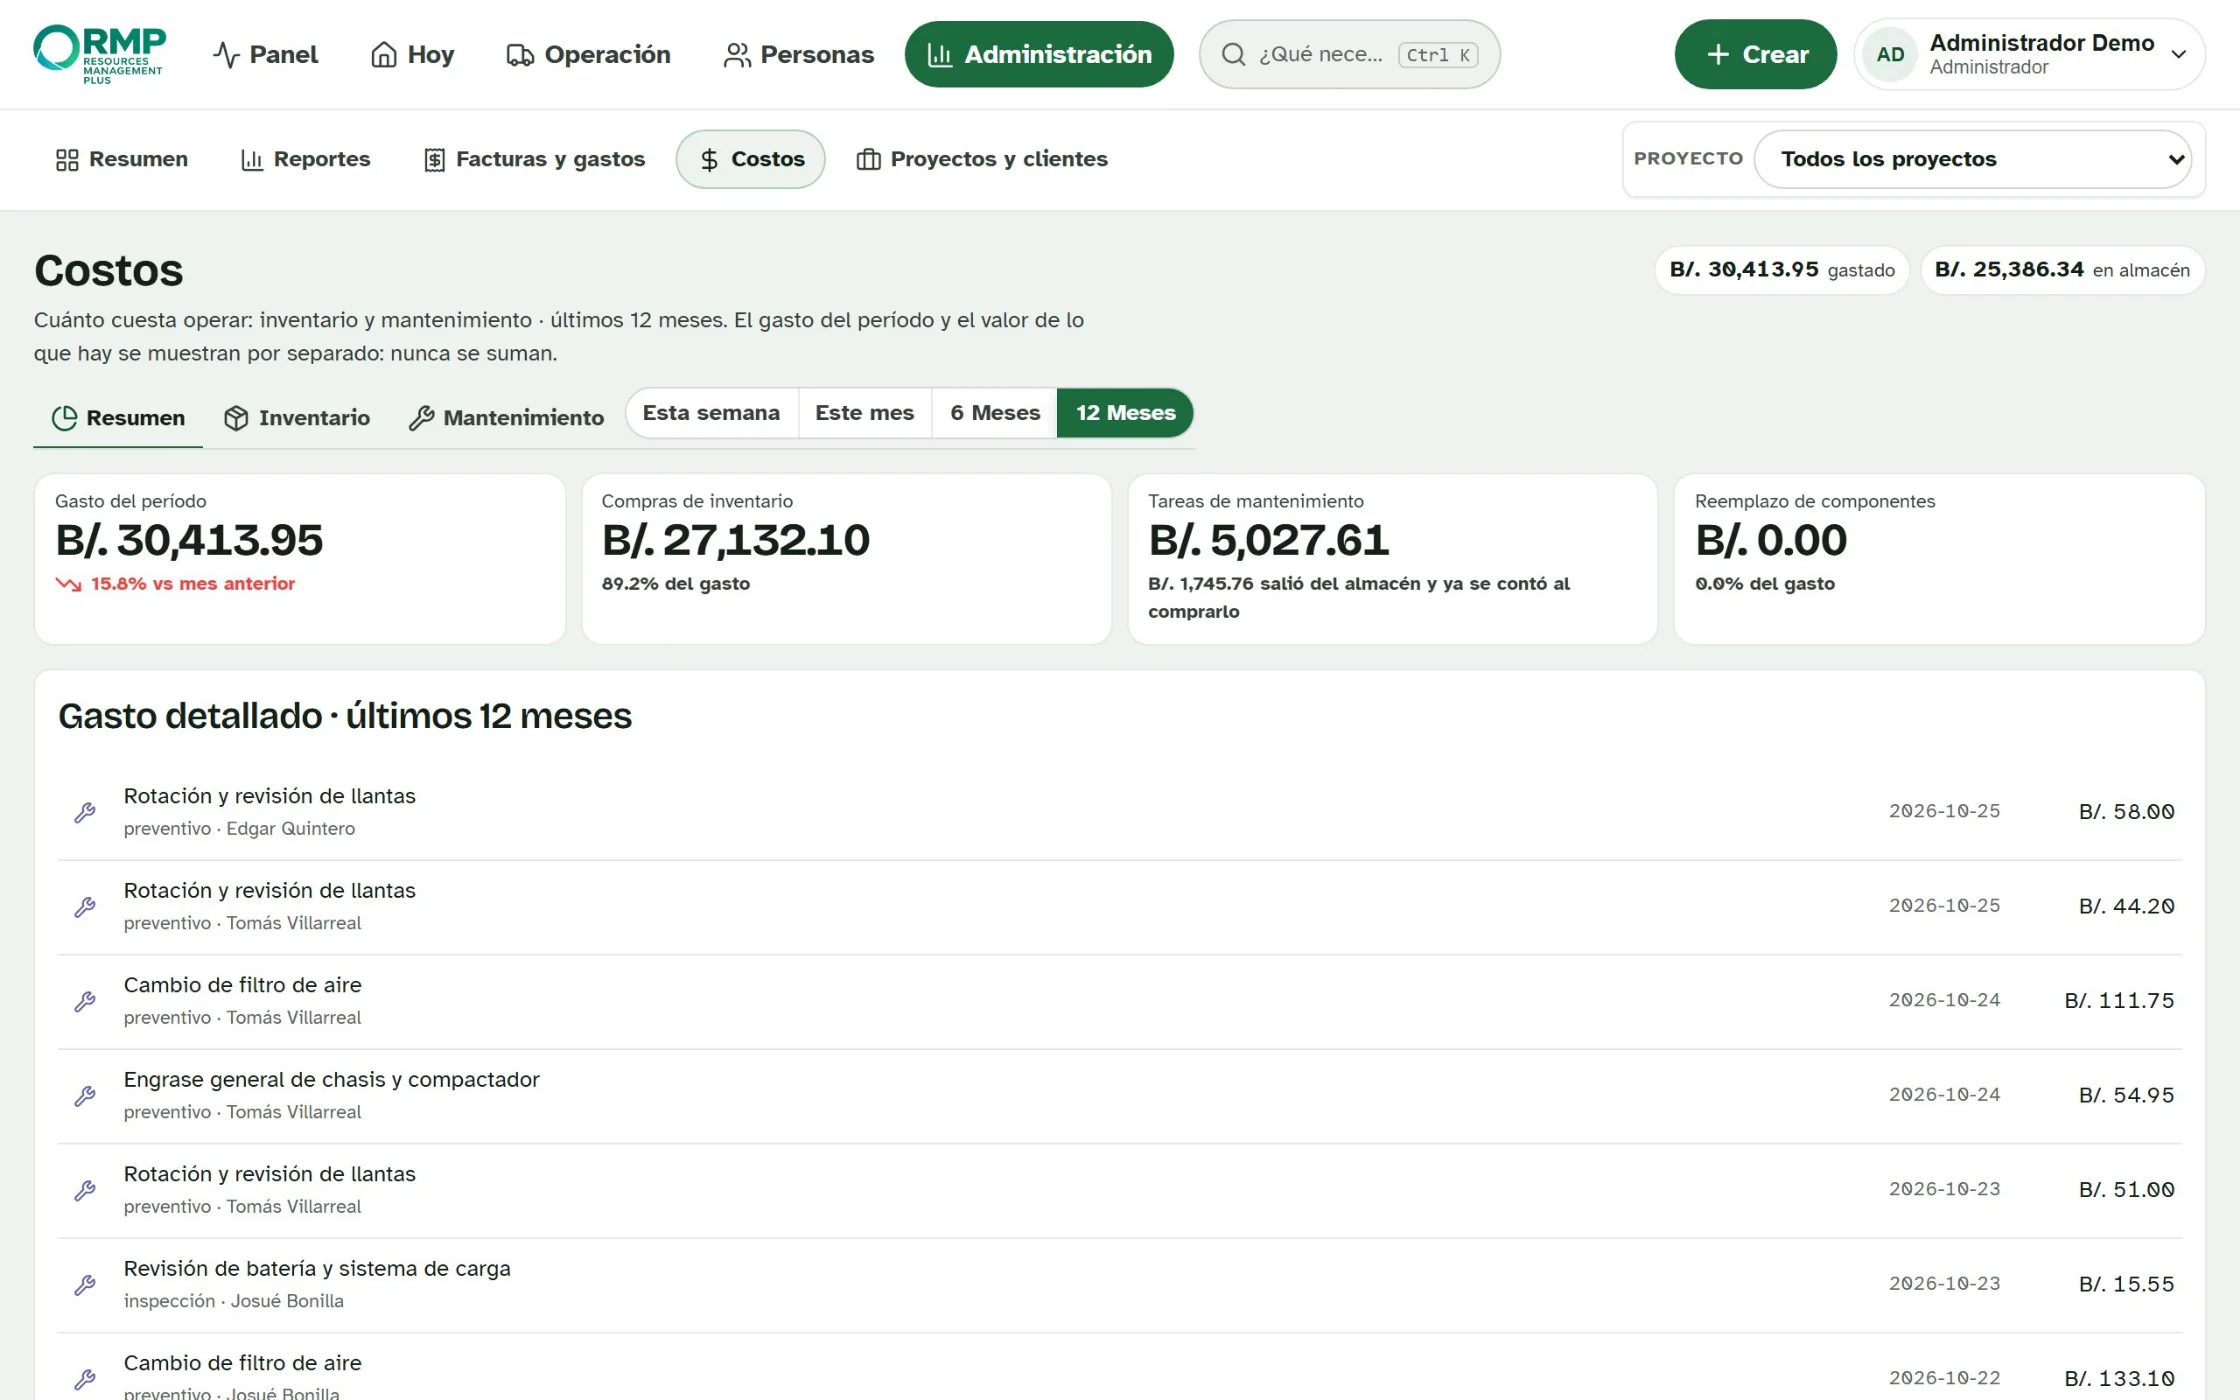Click the AD avatar circle
The width and height of the screenshot is (2240, 1400).
pyautogui.click(x=1890, y=54)
